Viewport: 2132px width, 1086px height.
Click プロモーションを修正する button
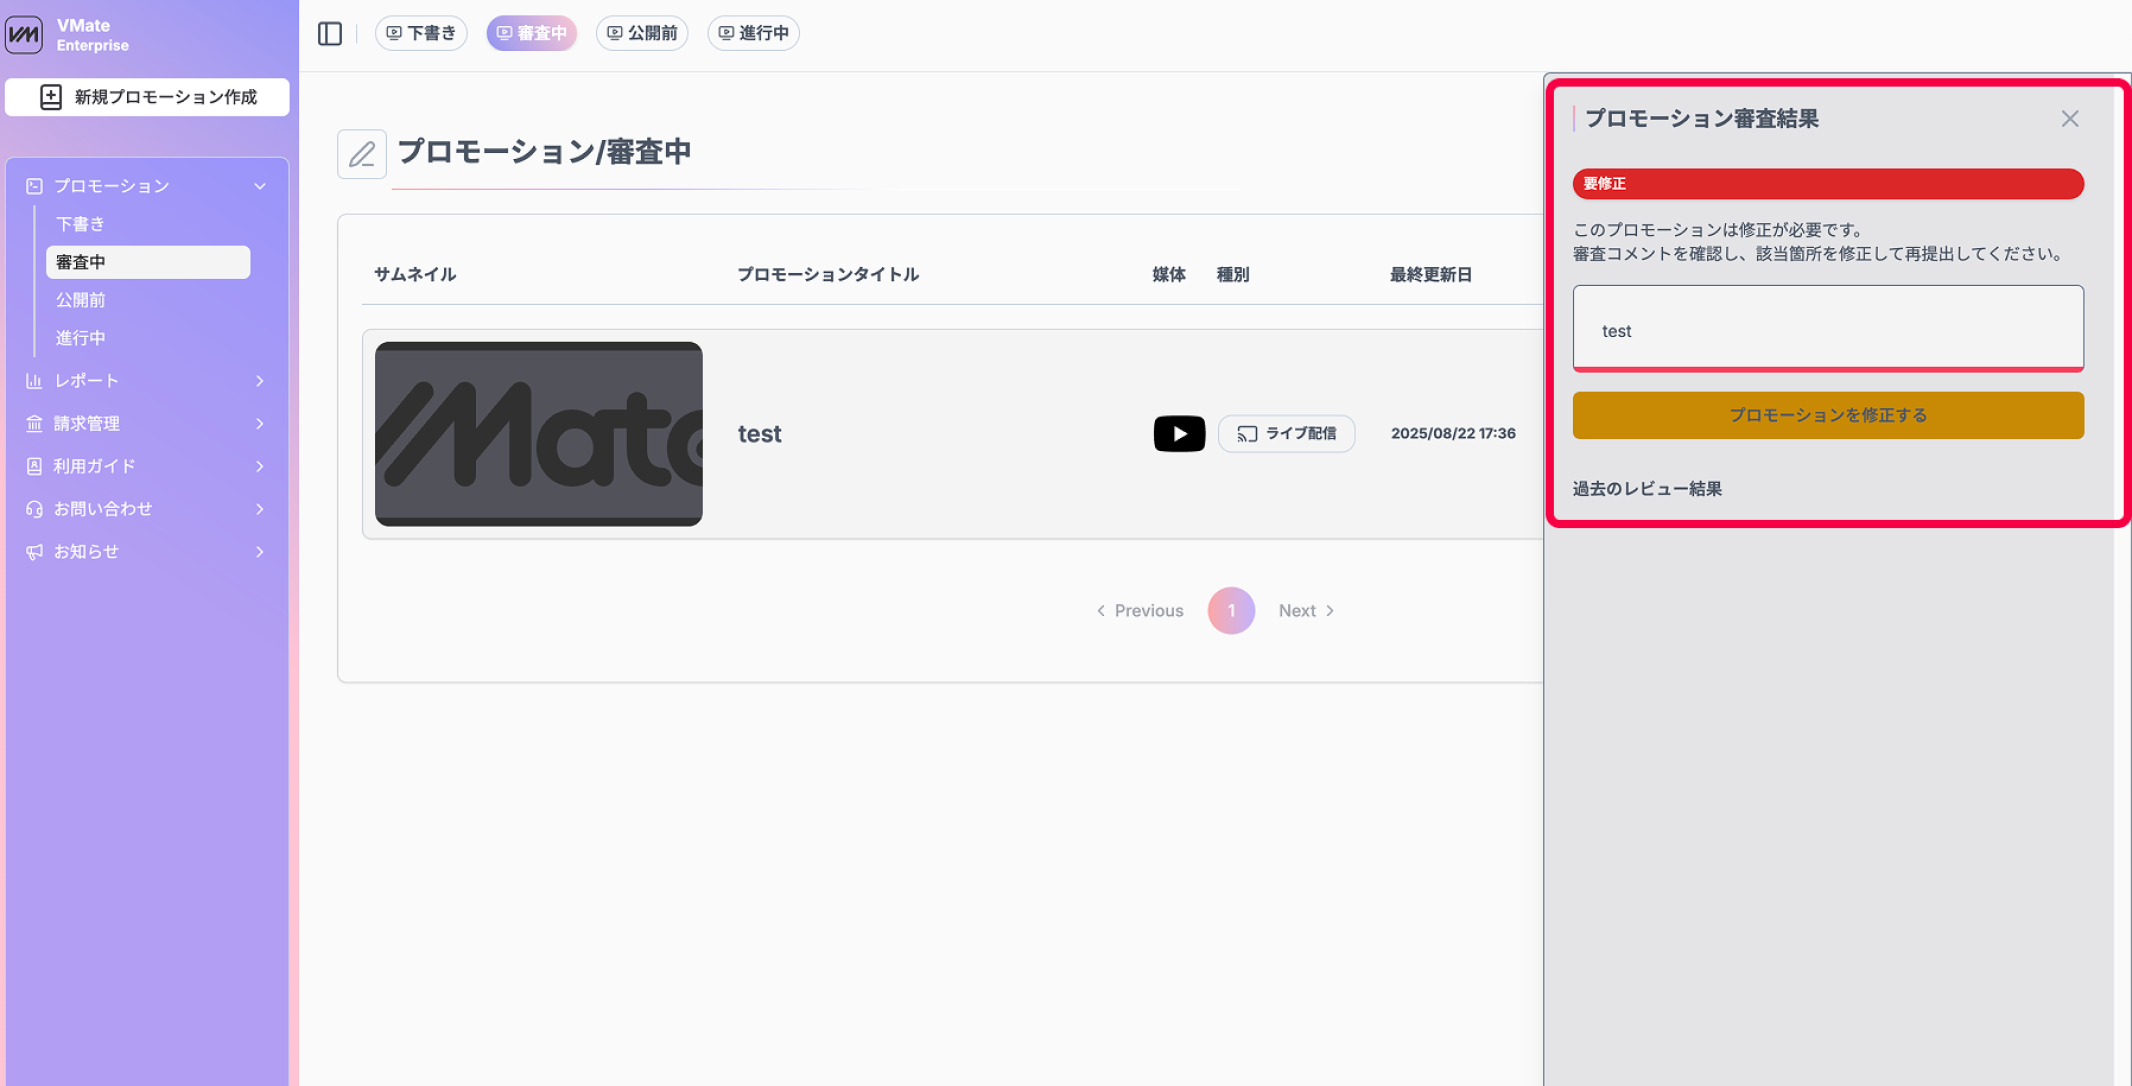(1827, 415)
